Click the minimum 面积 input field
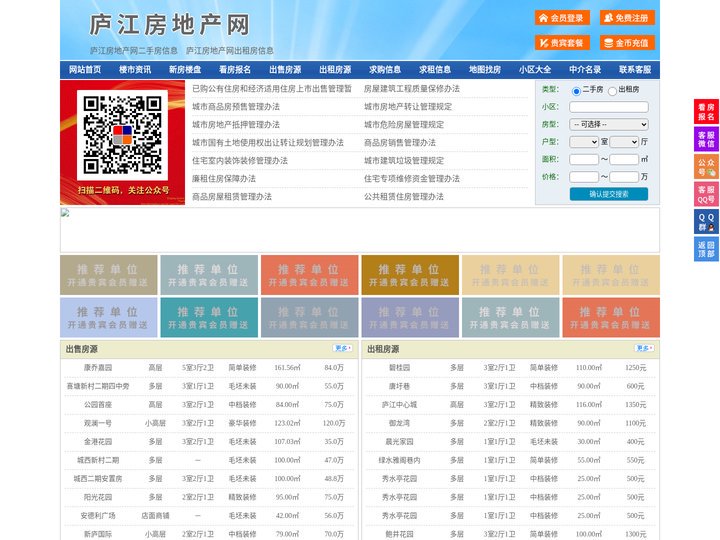This screenshot has width=720, height=540. [x=584, y=159]
